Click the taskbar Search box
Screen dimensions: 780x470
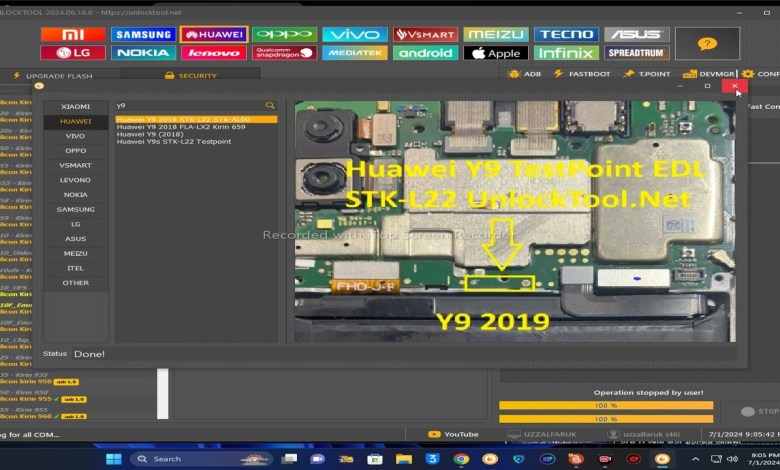[x=200, y=459]
